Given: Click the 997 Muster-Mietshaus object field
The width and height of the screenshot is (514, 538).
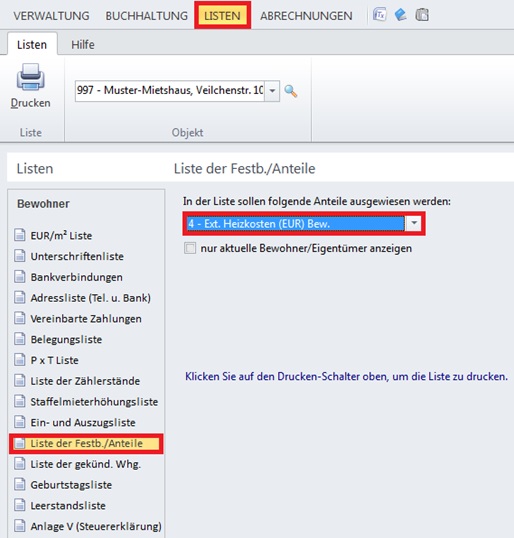Looking at the screenshot, I should 170,91.
